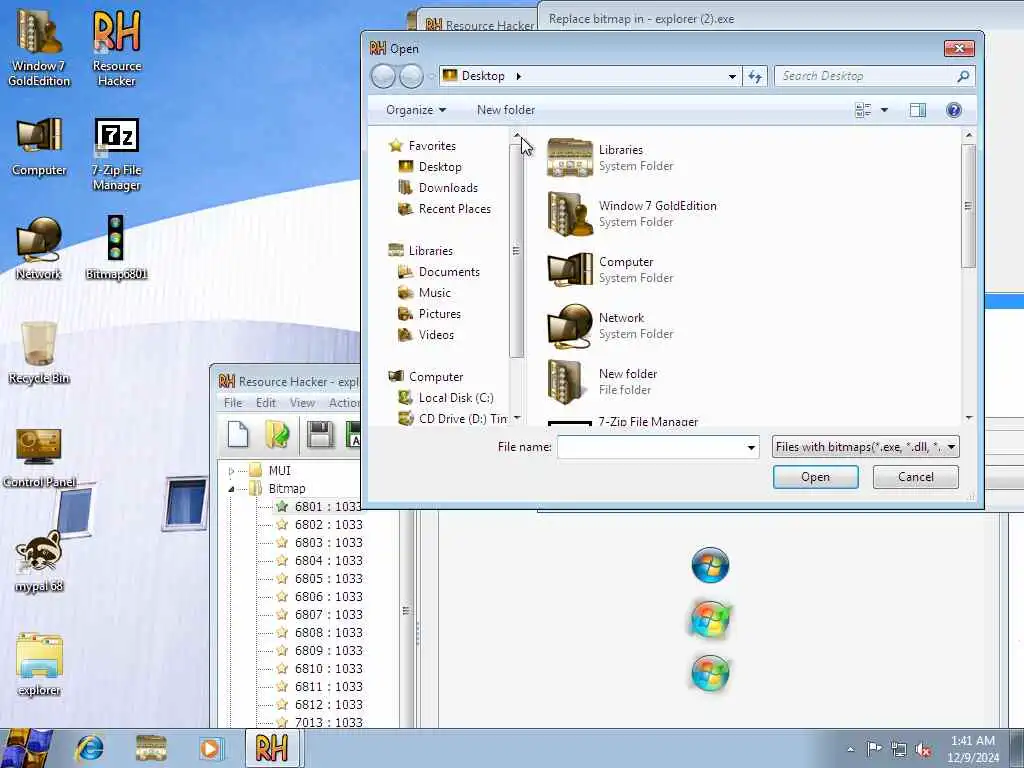
Task: Click Action Center flag in tray
Action: [874, 748]
